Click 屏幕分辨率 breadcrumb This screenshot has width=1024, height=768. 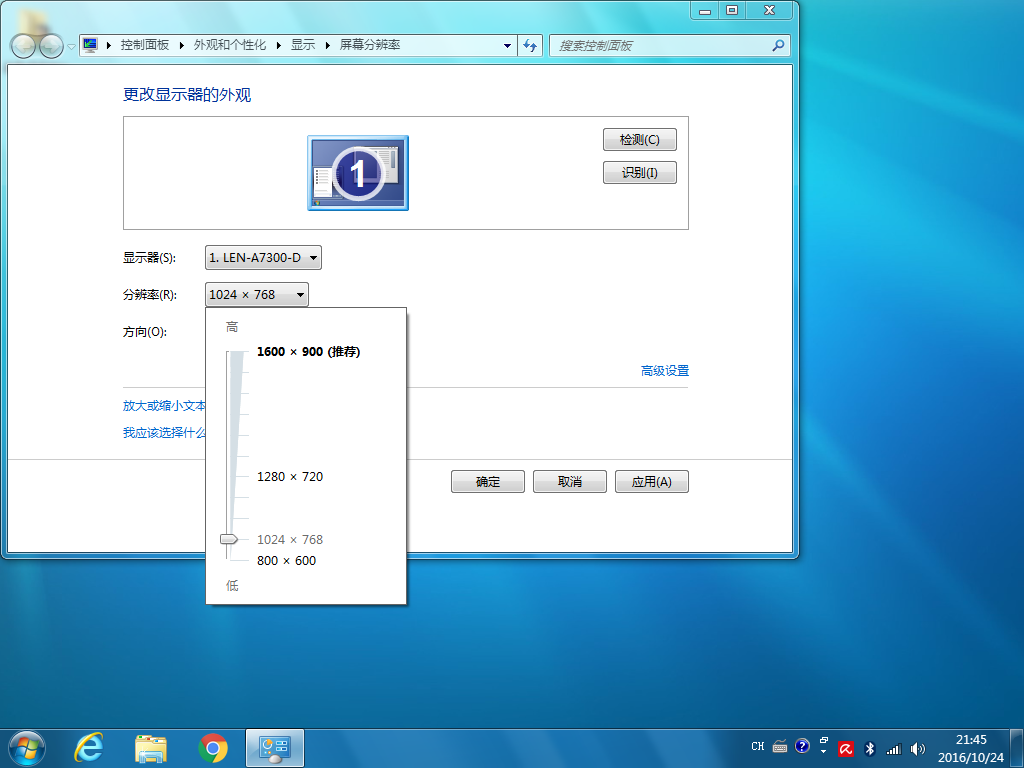(x=370, y=44)
